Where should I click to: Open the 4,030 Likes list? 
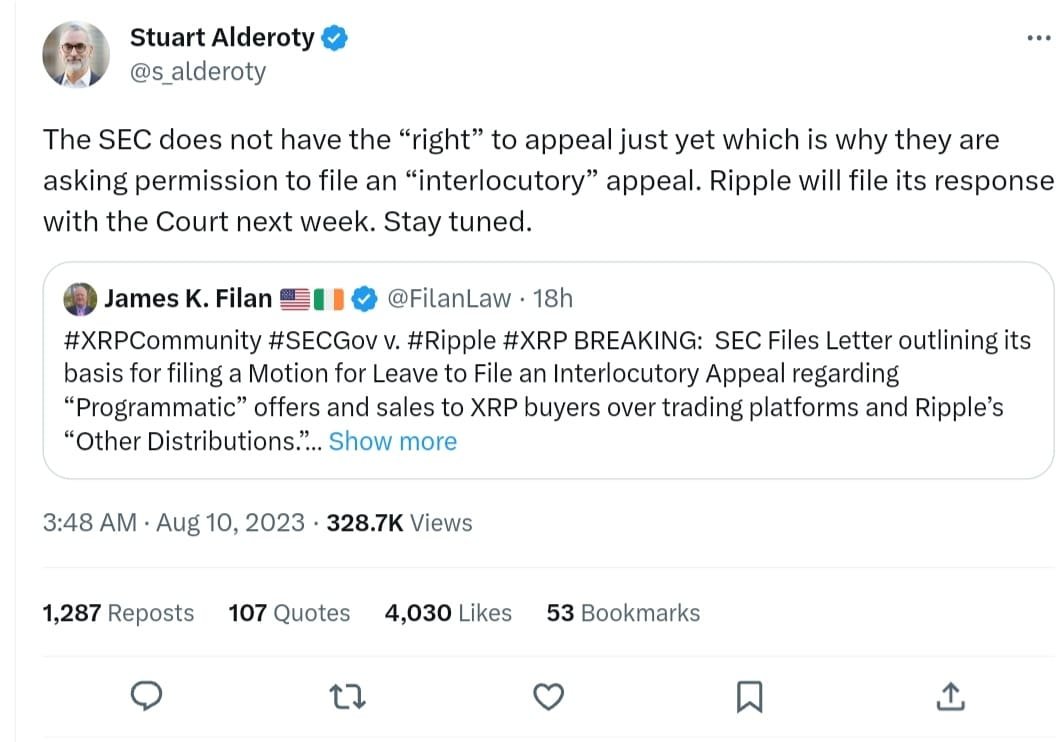[x=448, y=613]
